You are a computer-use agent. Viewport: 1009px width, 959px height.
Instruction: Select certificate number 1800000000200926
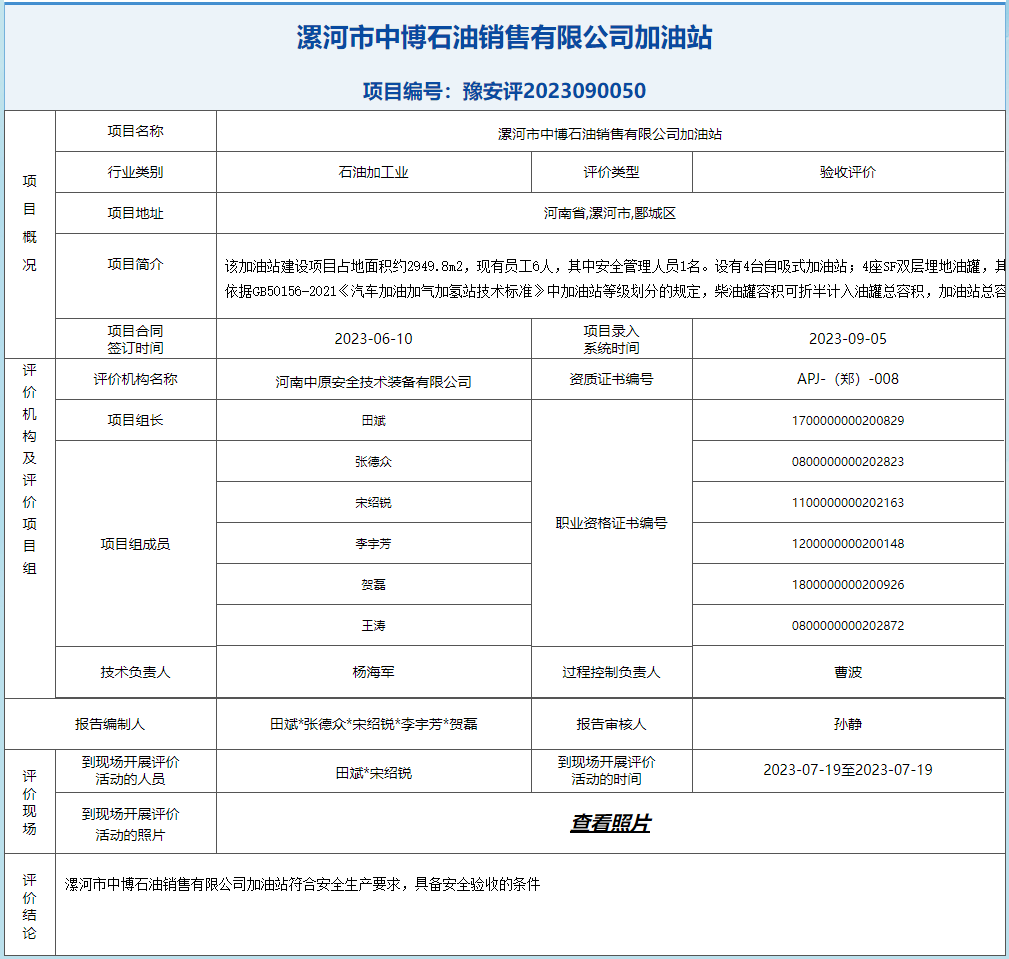pos(847,584)
